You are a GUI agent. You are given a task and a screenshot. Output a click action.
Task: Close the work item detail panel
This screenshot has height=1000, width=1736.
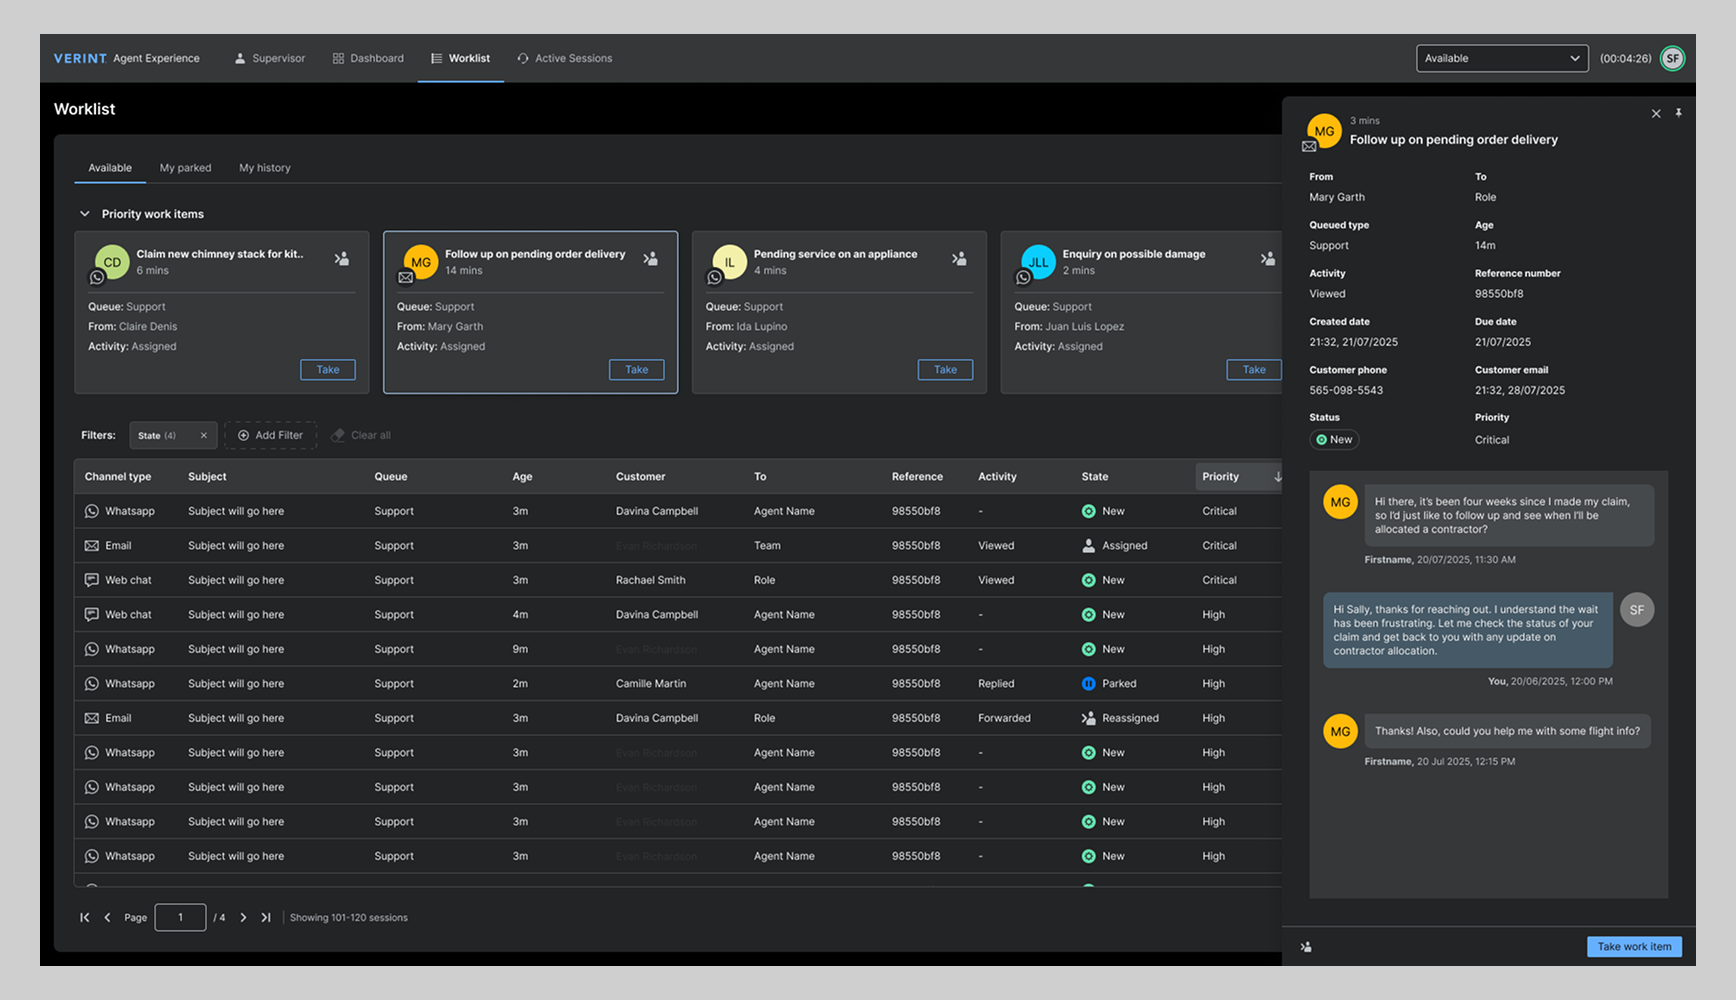[1656, 114]
